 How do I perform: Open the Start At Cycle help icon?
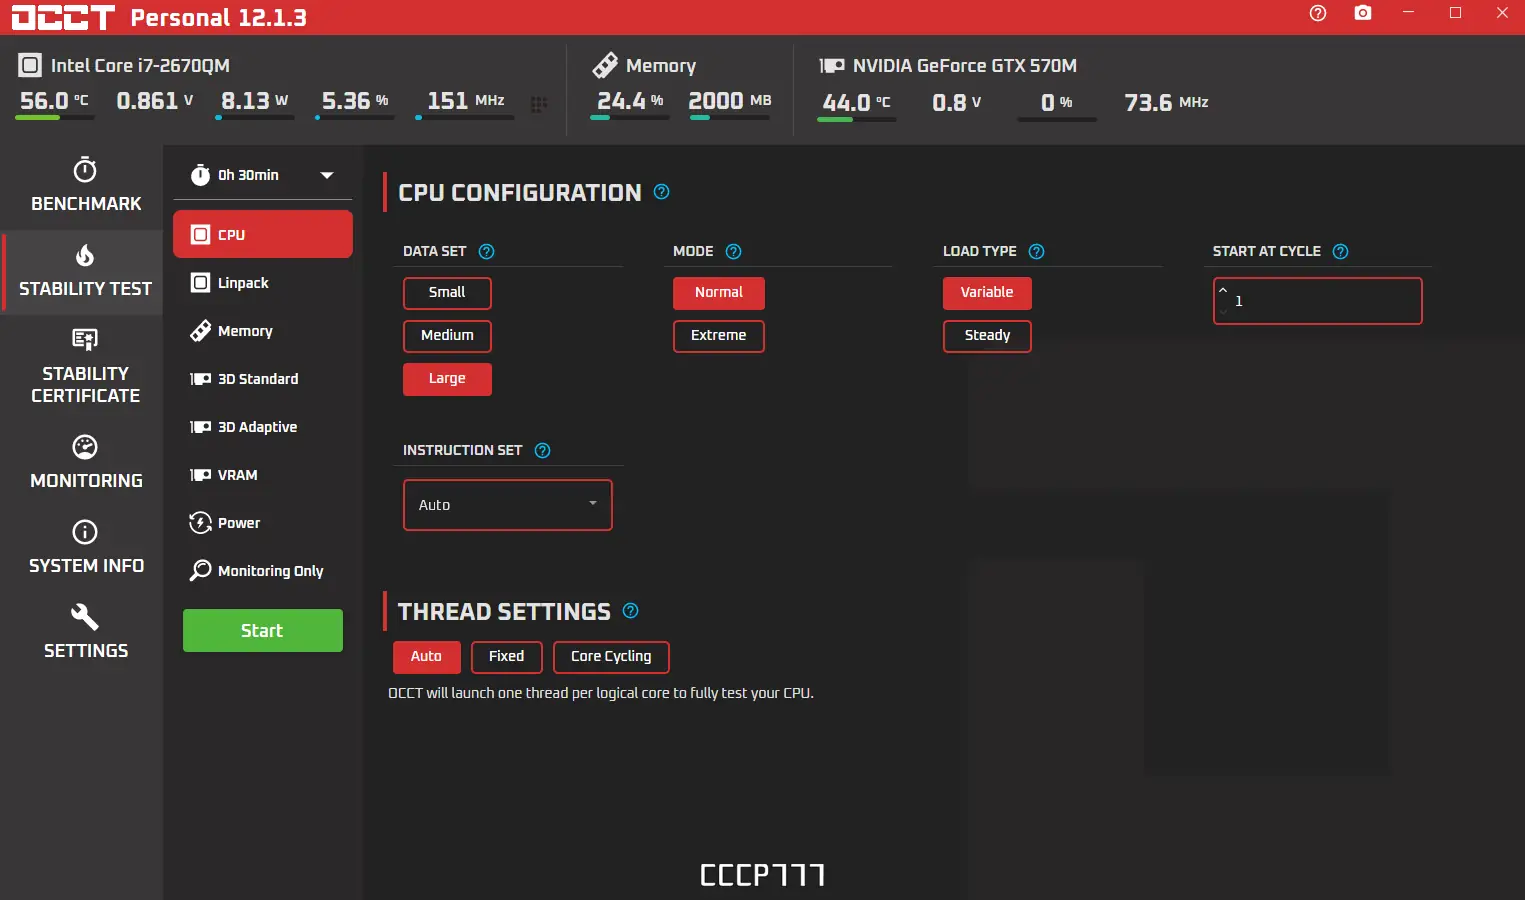[x=1340, y=252]
